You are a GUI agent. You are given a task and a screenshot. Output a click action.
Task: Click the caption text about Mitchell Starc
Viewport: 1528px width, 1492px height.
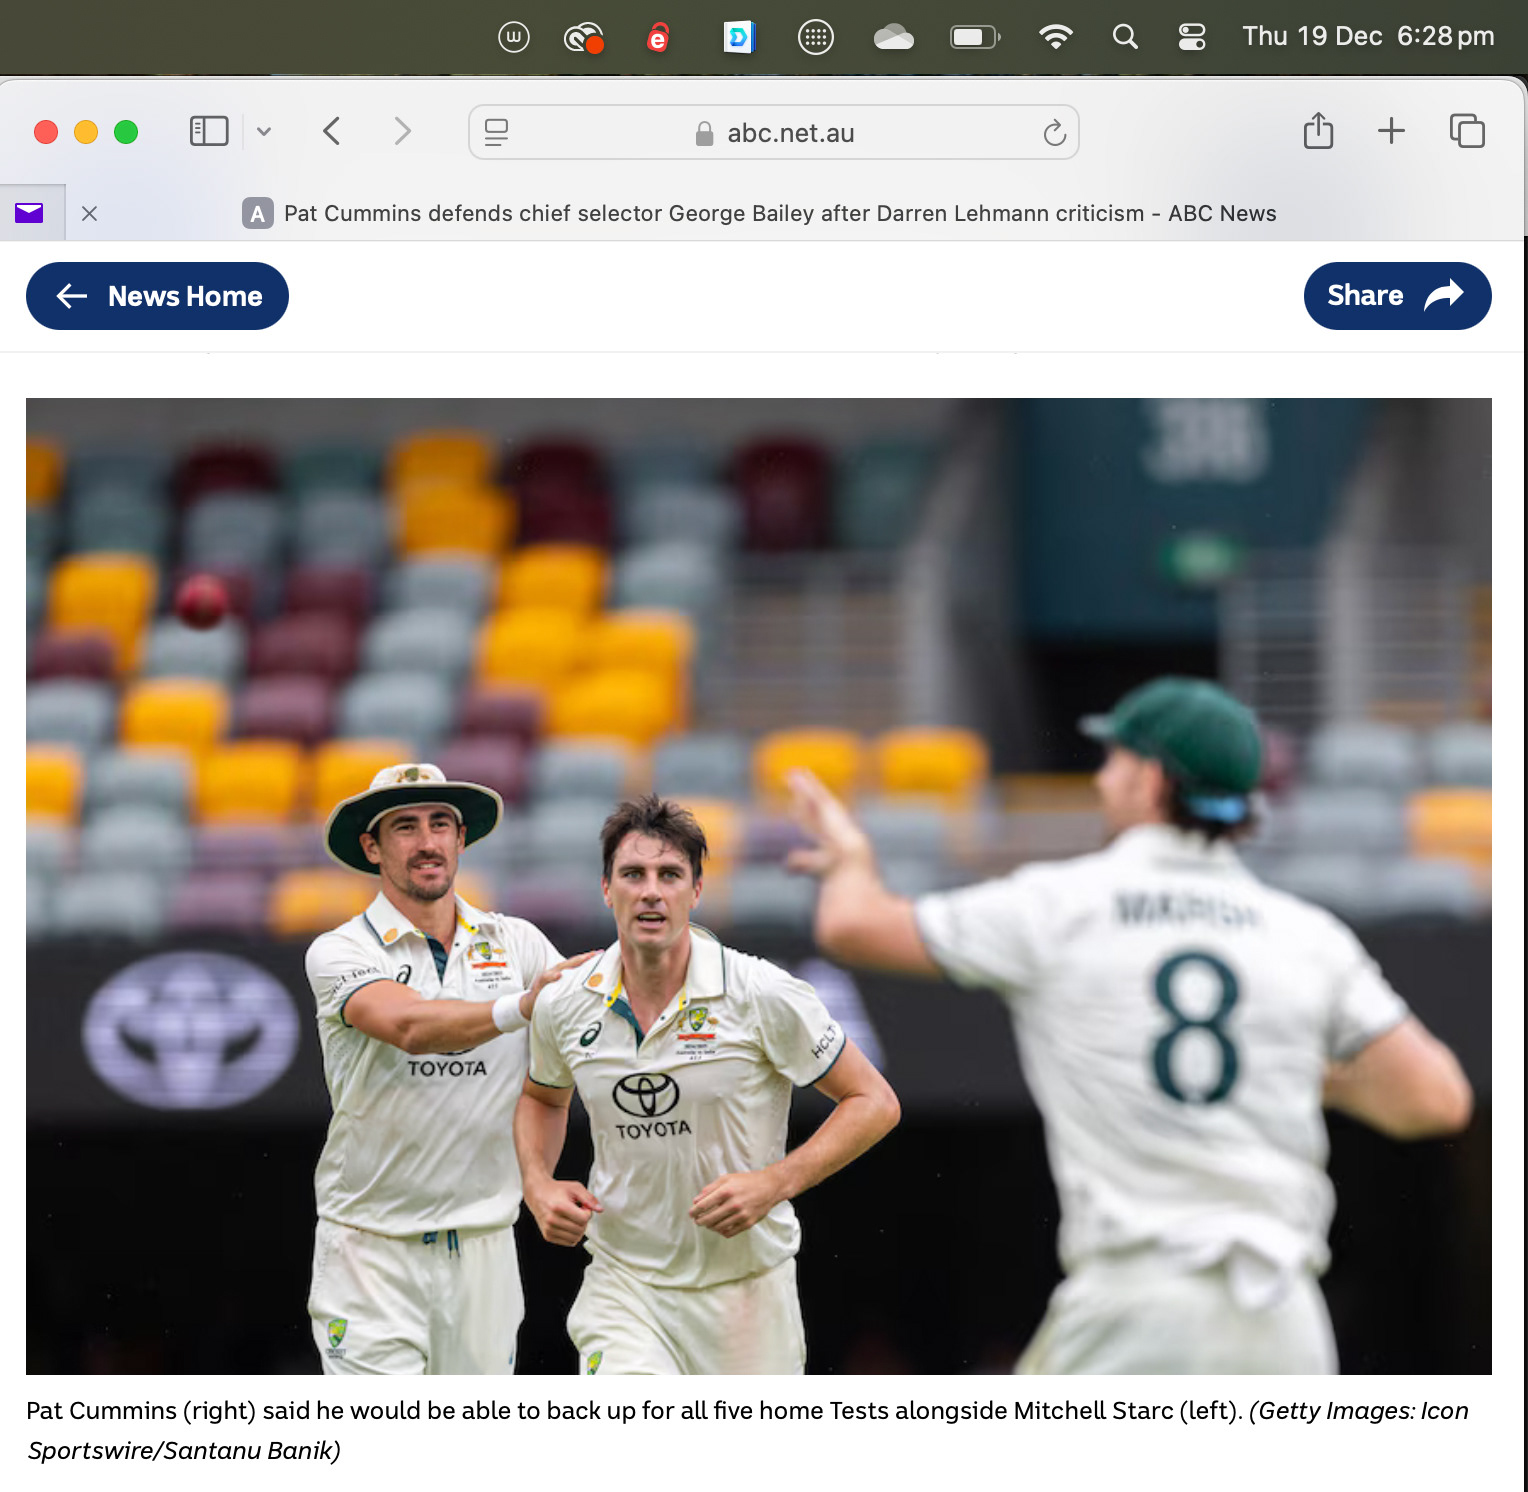pyautogui.click(x=634, y=1411)
